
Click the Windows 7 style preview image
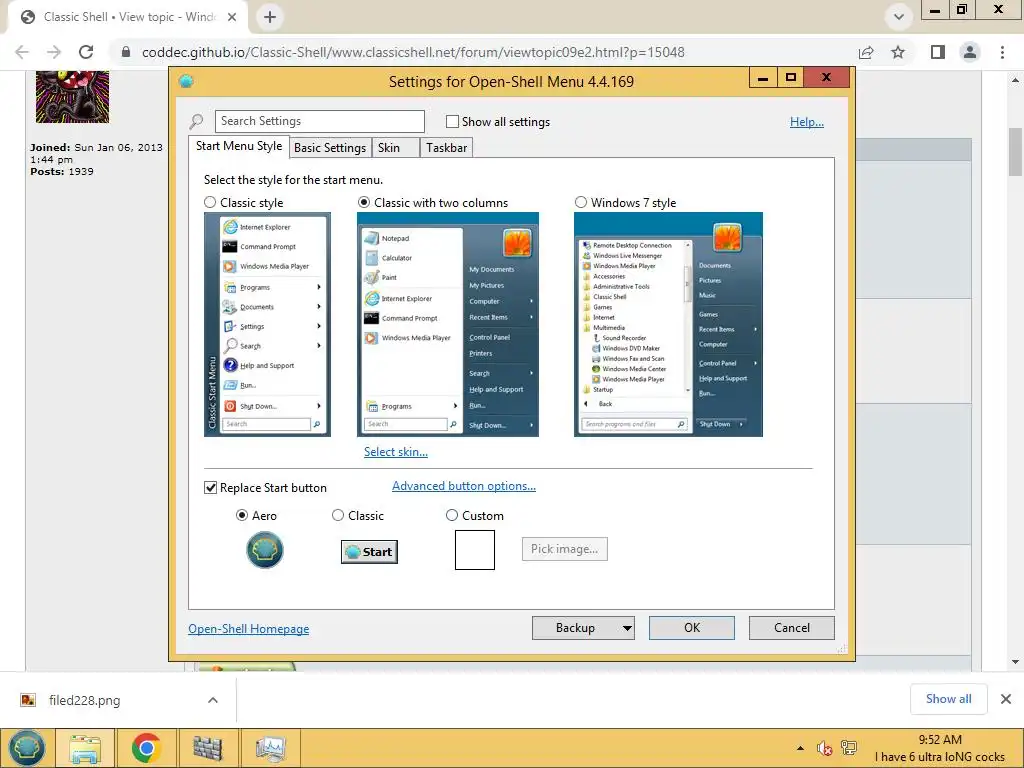pos(668,325)
